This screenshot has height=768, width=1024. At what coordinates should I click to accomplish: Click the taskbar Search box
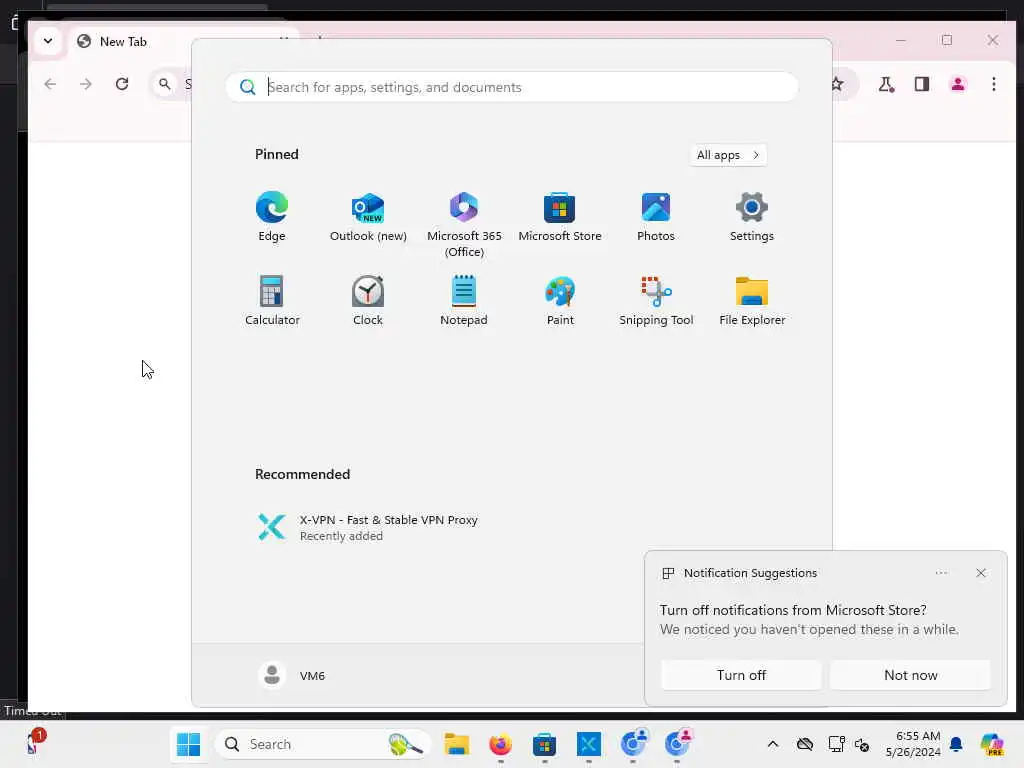click(x=323, y=744)
